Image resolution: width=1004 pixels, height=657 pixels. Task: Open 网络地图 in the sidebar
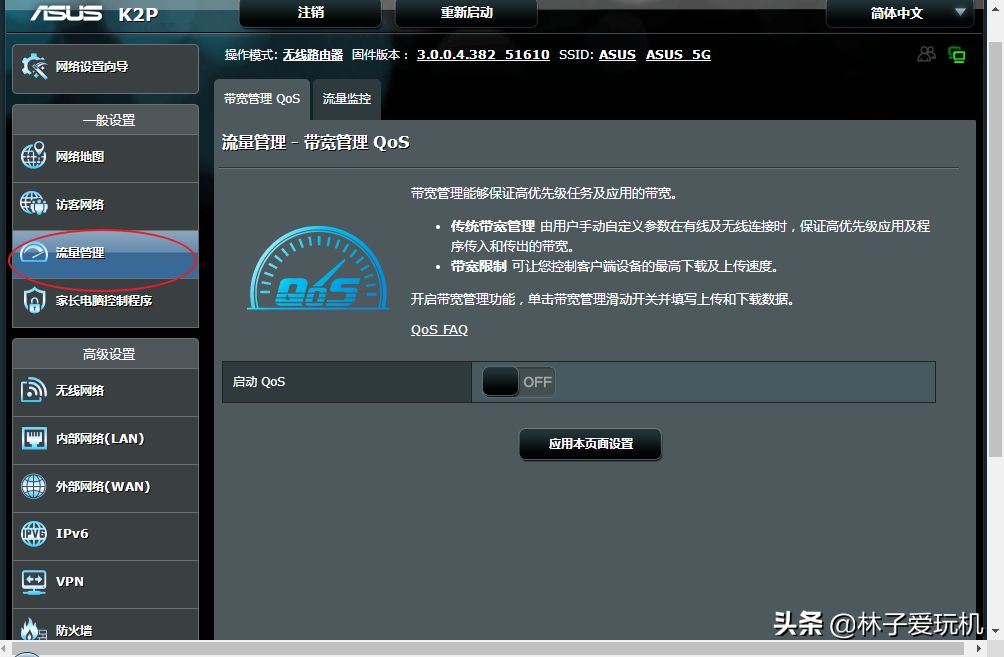[x=105, y=158]
